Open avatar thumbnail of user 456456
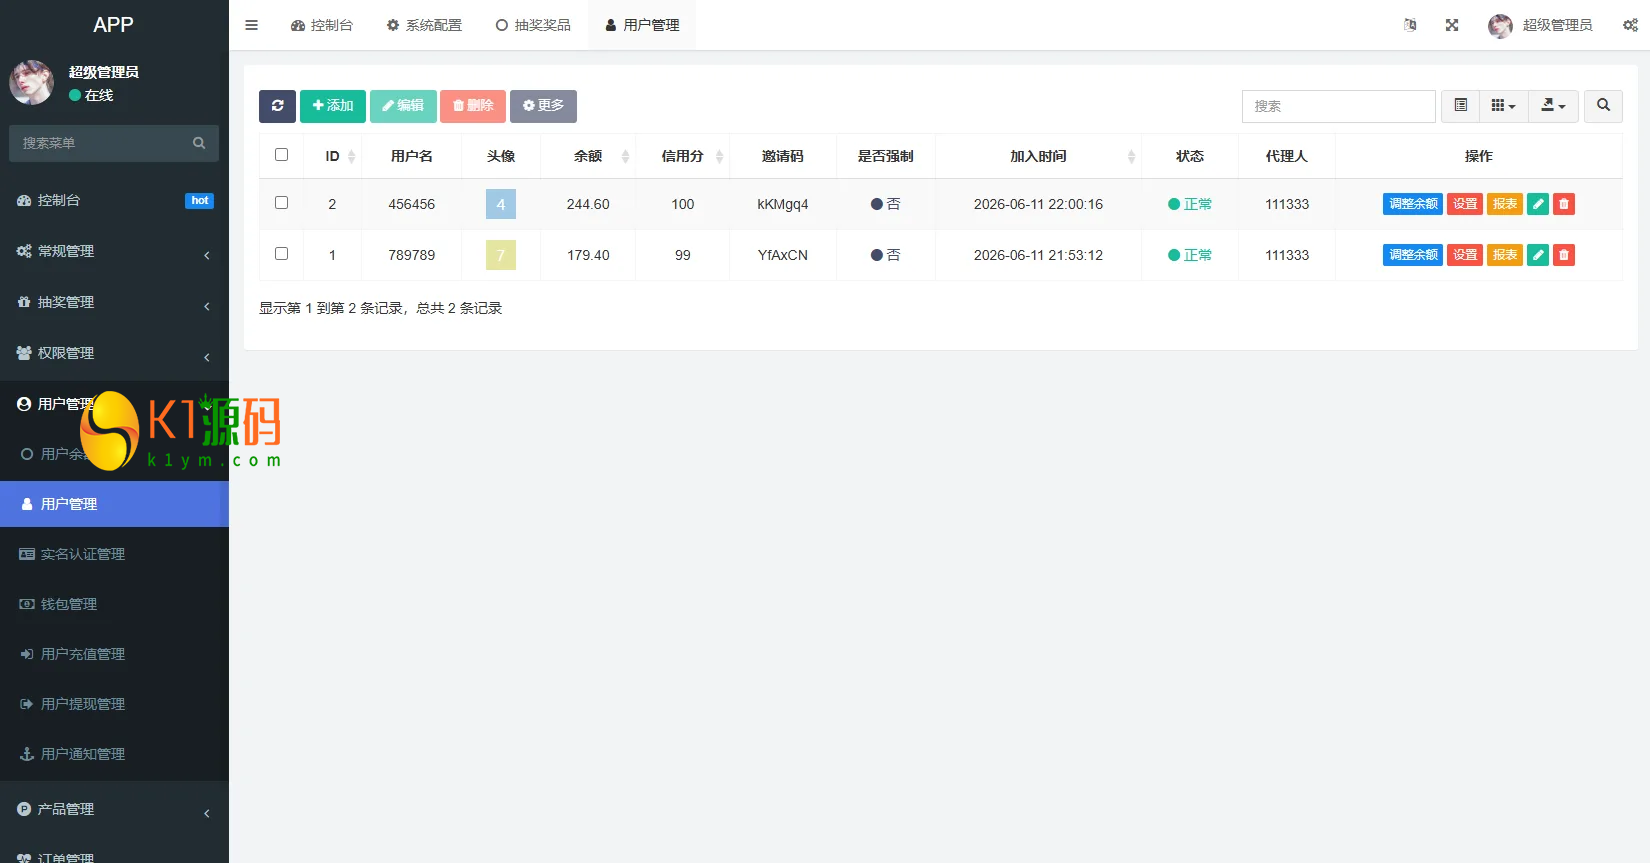The width and height of the screenshot is (1650, 863). [501, 204]
